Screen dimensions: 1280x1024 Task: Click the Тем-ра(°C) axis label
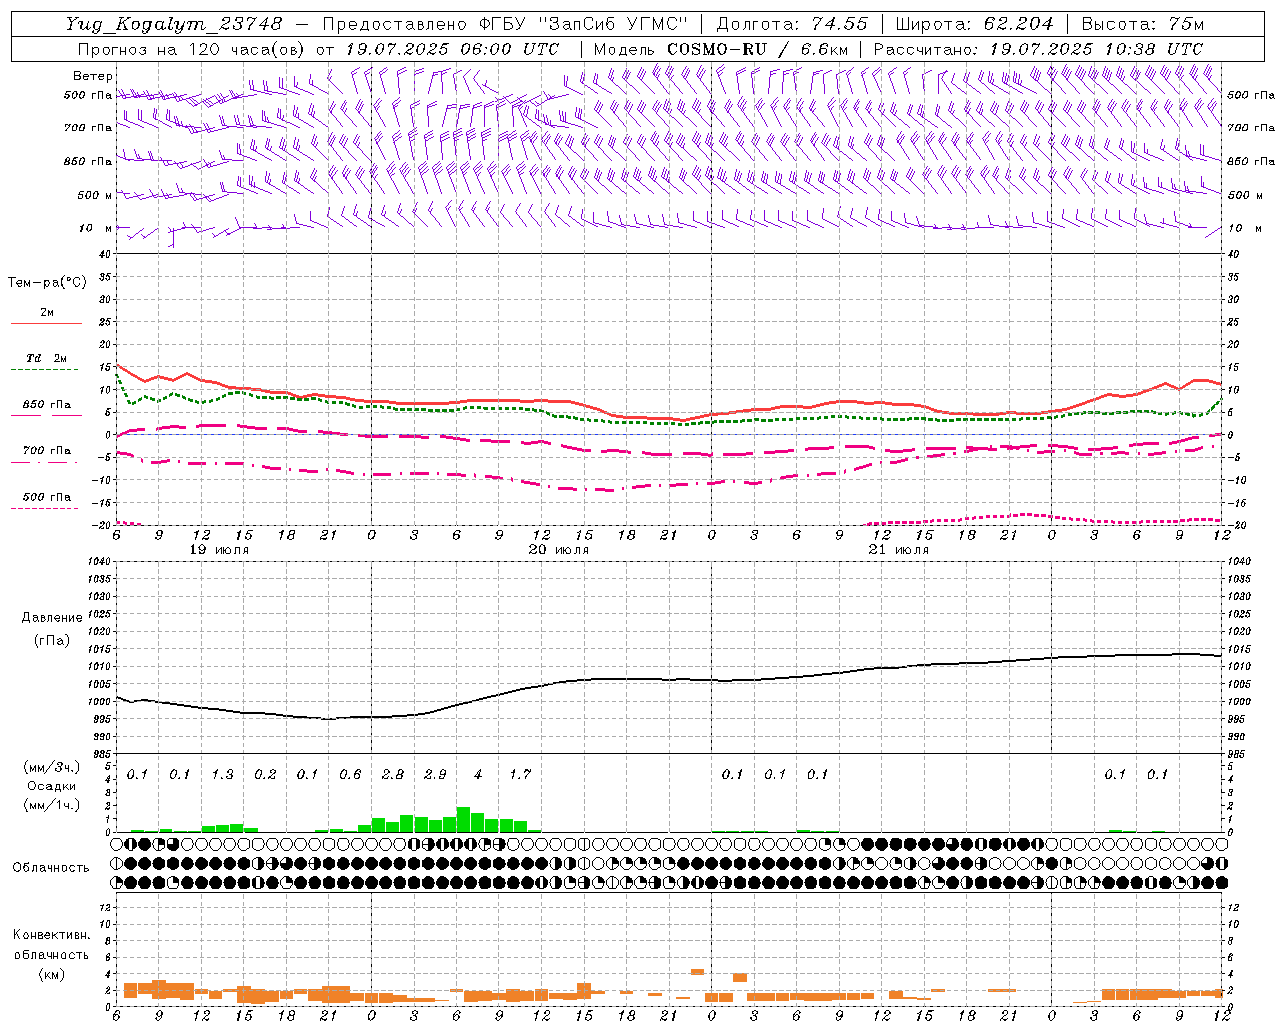[x=47, y=283]
